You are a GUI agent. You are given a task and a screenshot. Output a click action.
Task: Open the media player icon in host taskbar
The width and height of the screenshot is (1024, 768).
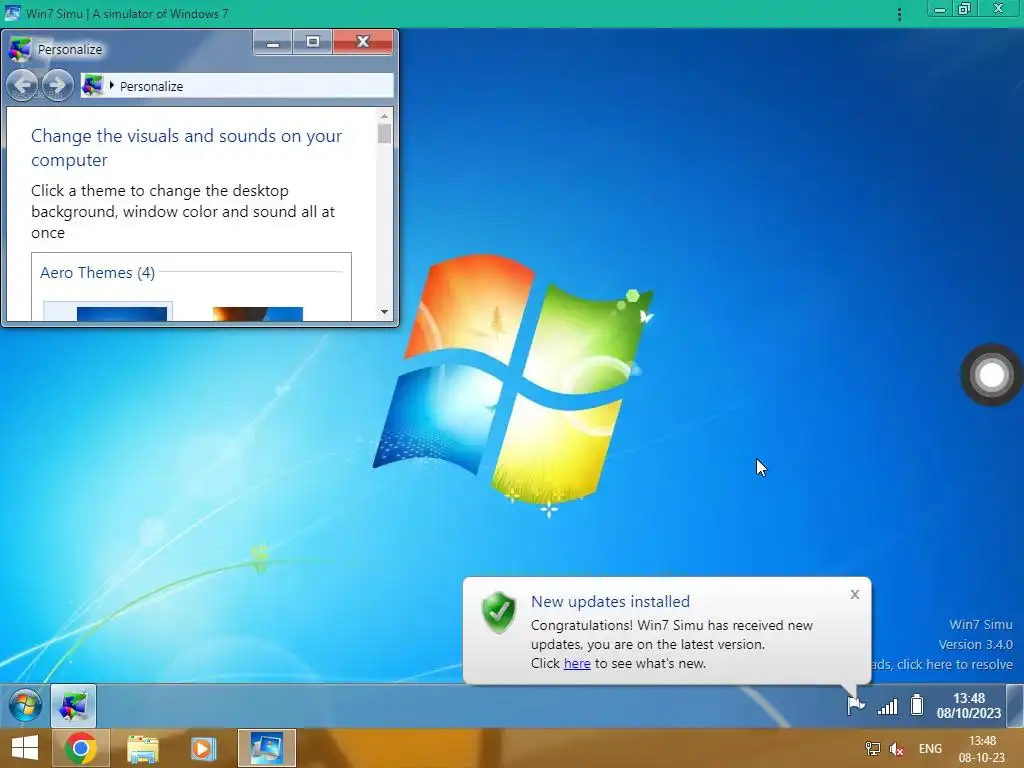[x=202, y=748]
